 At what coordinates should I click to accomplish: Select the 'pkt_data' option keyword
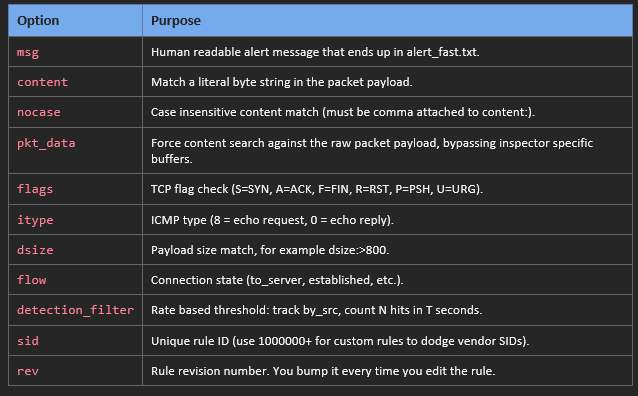coord(46,143)
